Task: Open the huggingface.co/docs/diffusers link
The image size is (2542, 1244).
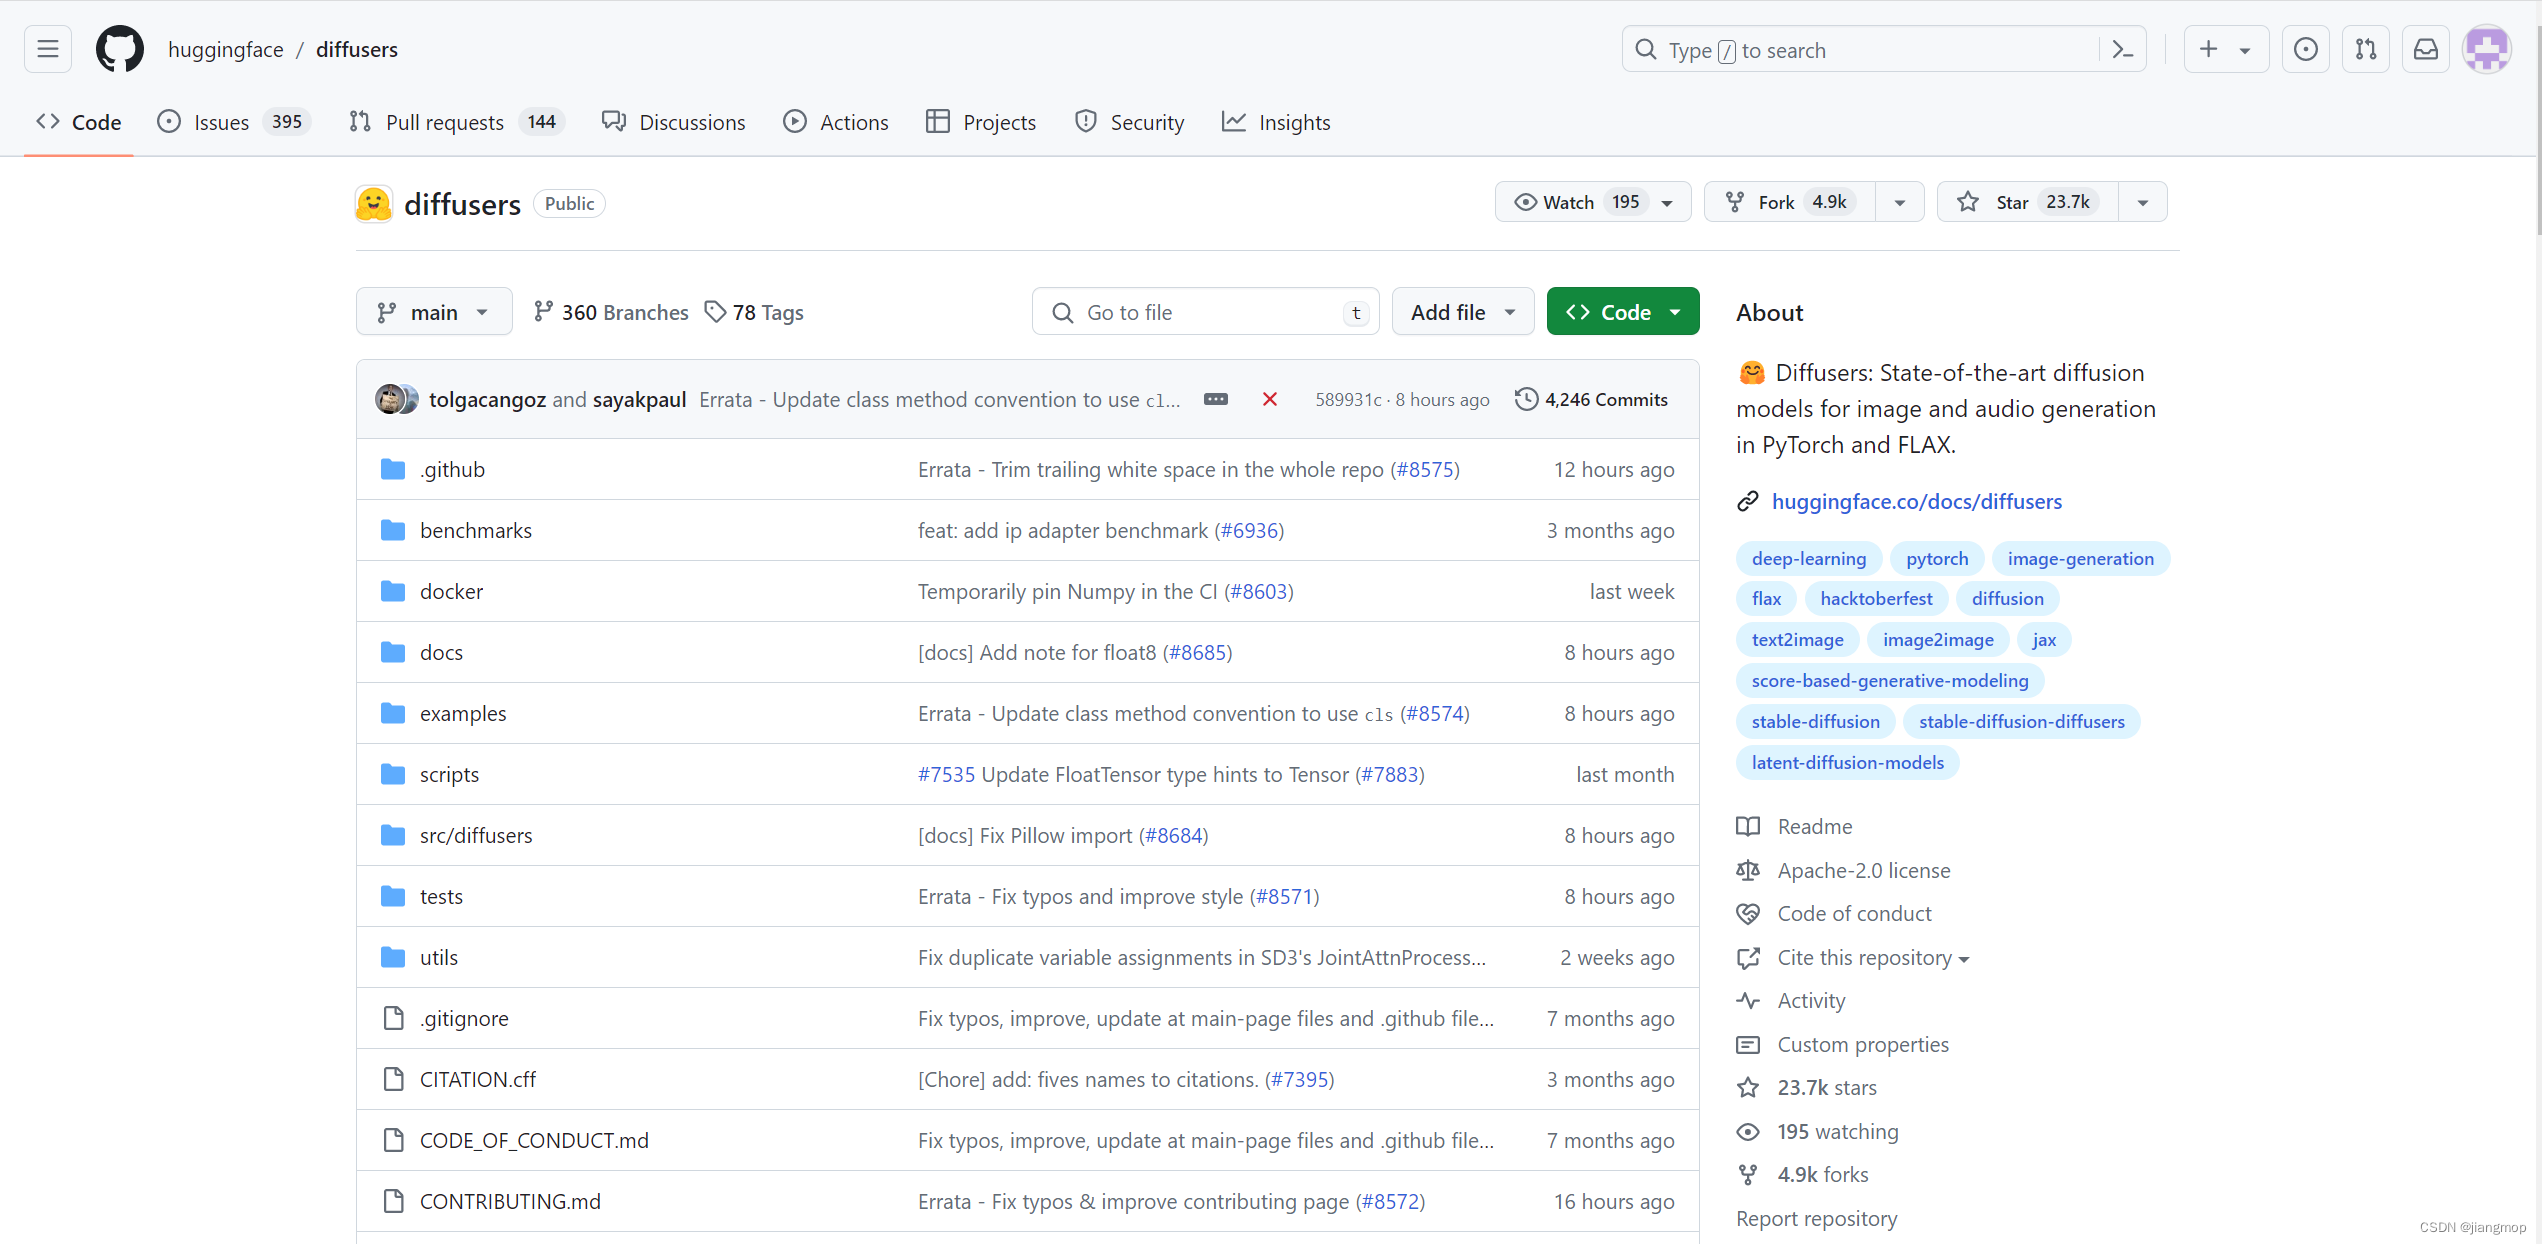Action: [x=1916, y=501]
